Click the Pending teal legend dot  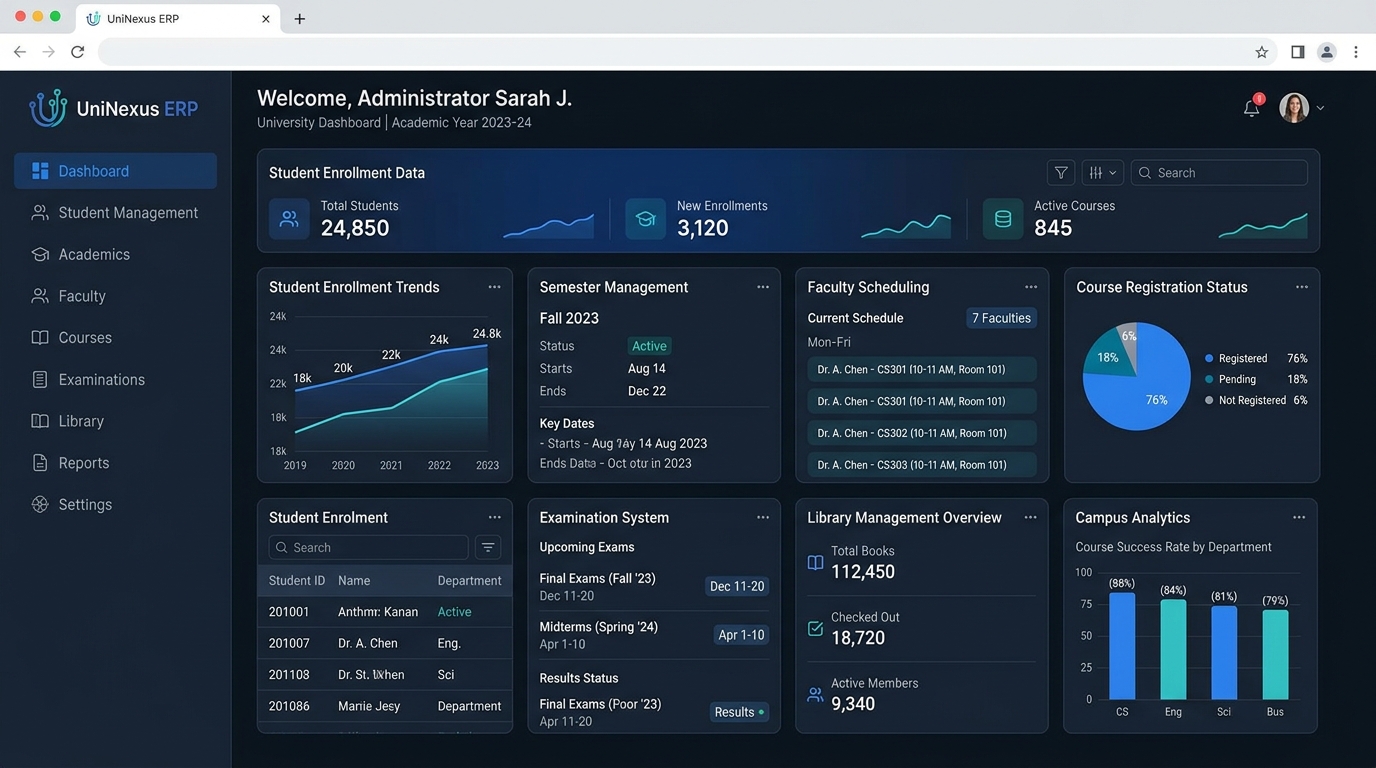point(1209,379)
